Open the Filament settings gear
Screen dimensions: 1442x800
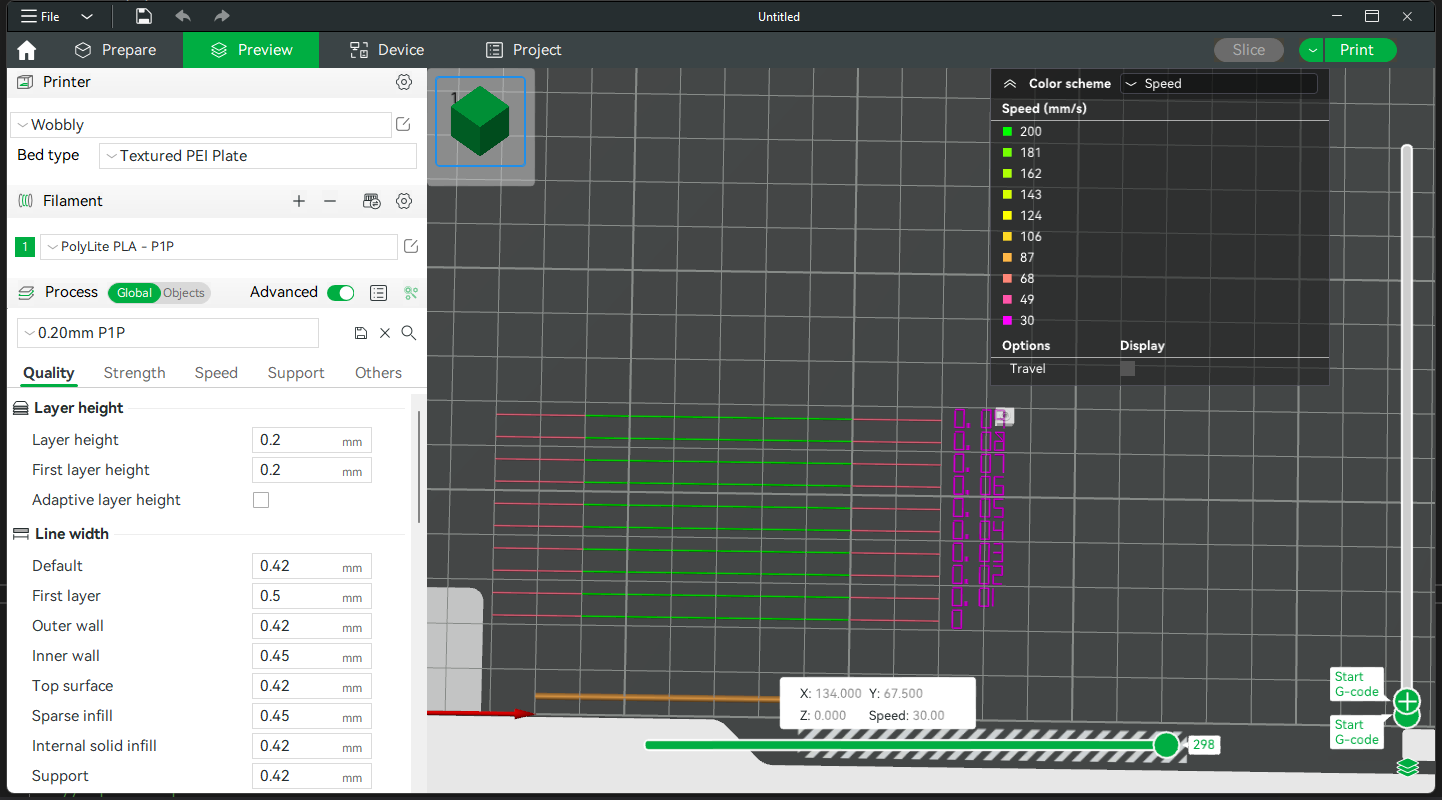click(403, 201)
